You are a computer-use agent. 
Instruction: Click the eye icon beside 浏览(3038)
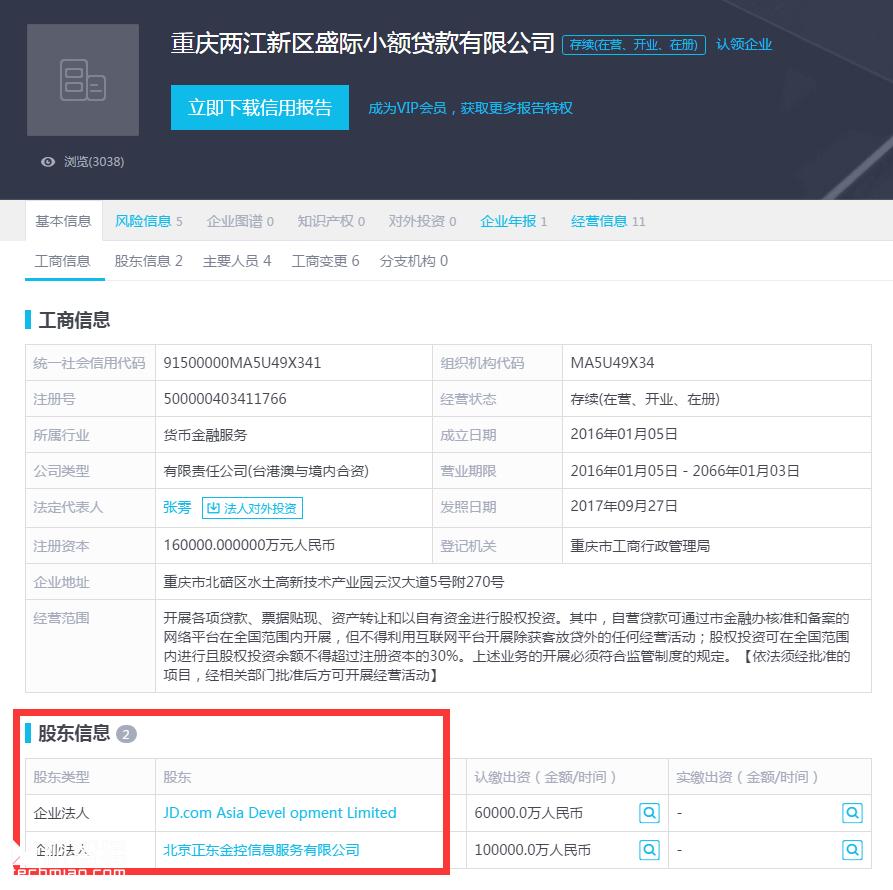pyautogui.click(x=47, y=161)
